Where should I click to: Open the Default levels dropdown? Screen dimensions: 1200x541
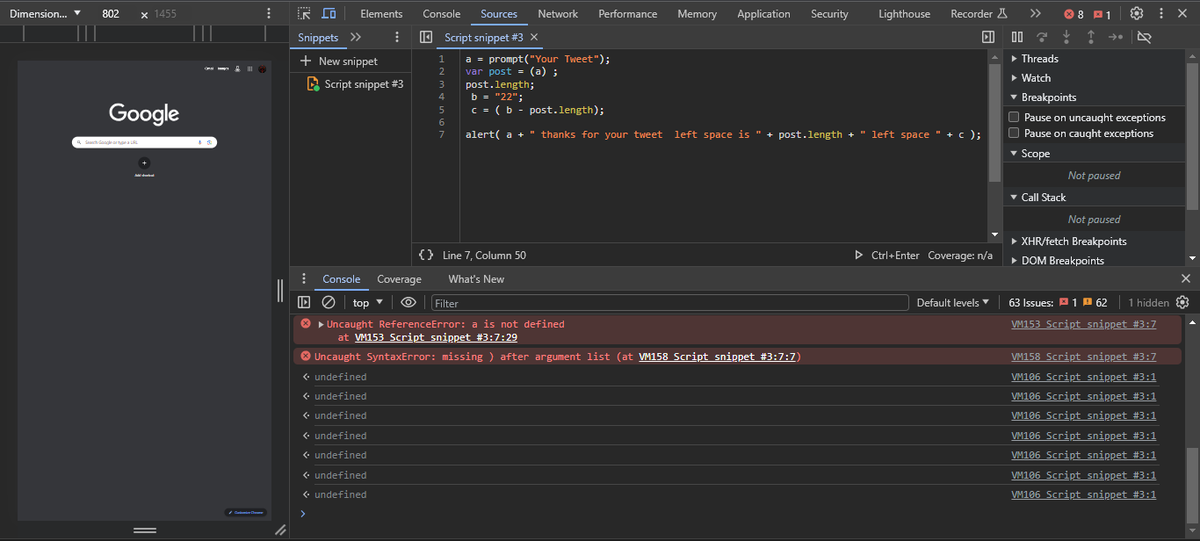(953, 302)
